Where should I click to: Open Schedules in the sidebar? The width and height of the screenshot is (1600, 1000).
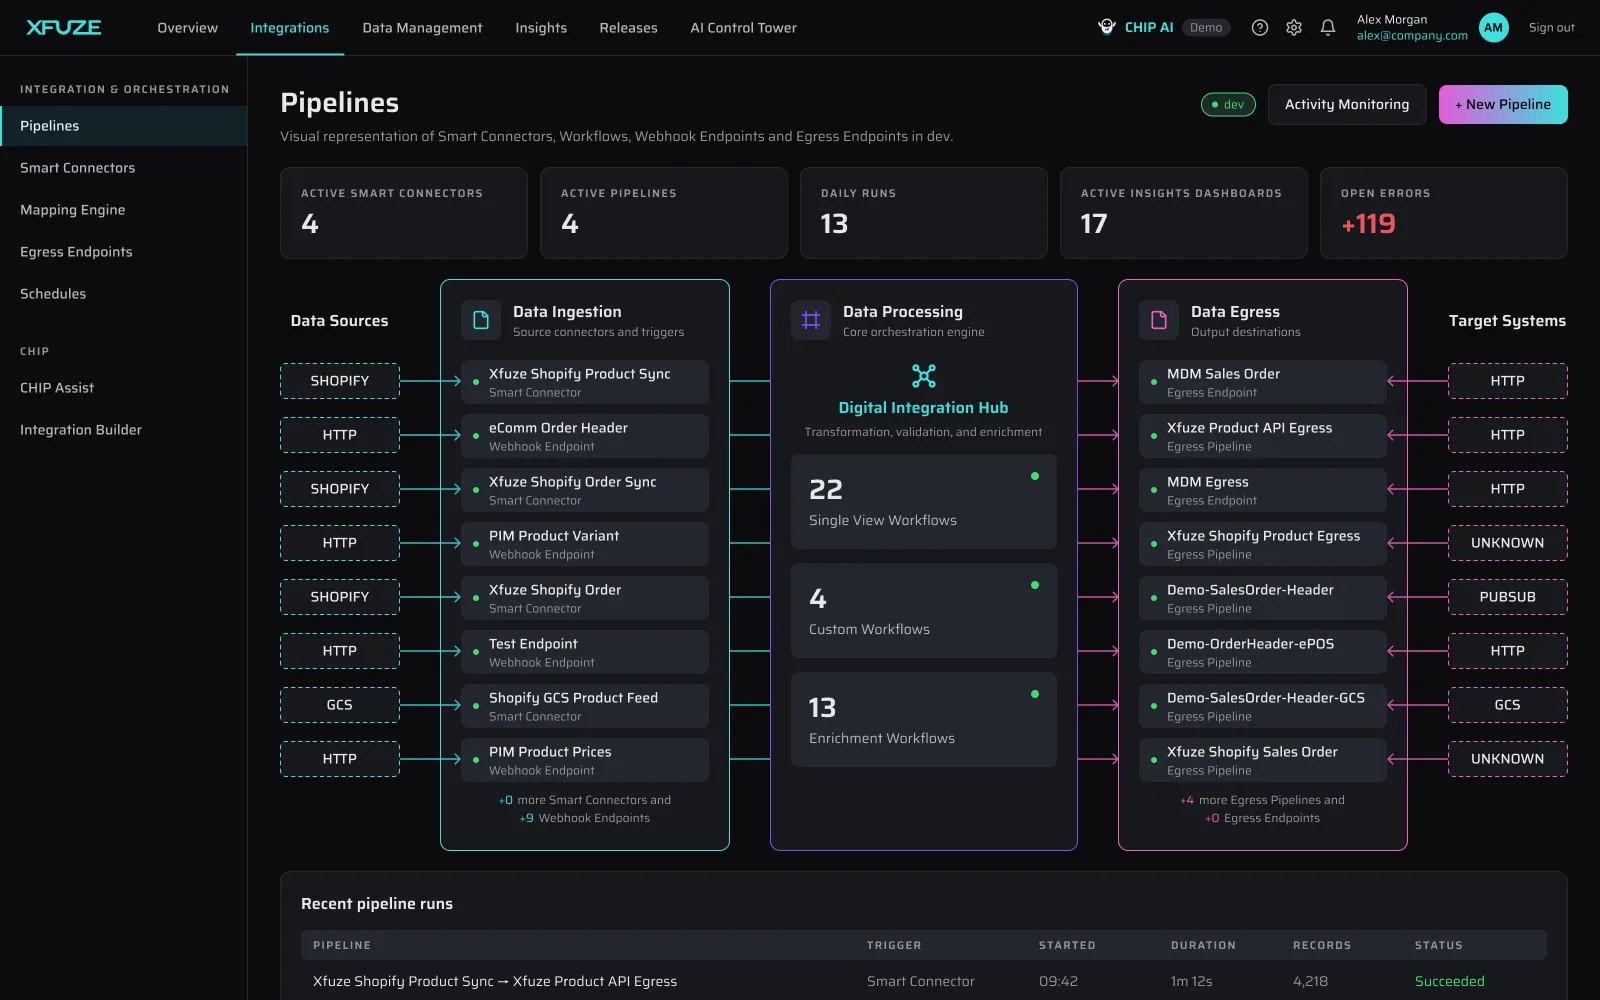point(123,294)
